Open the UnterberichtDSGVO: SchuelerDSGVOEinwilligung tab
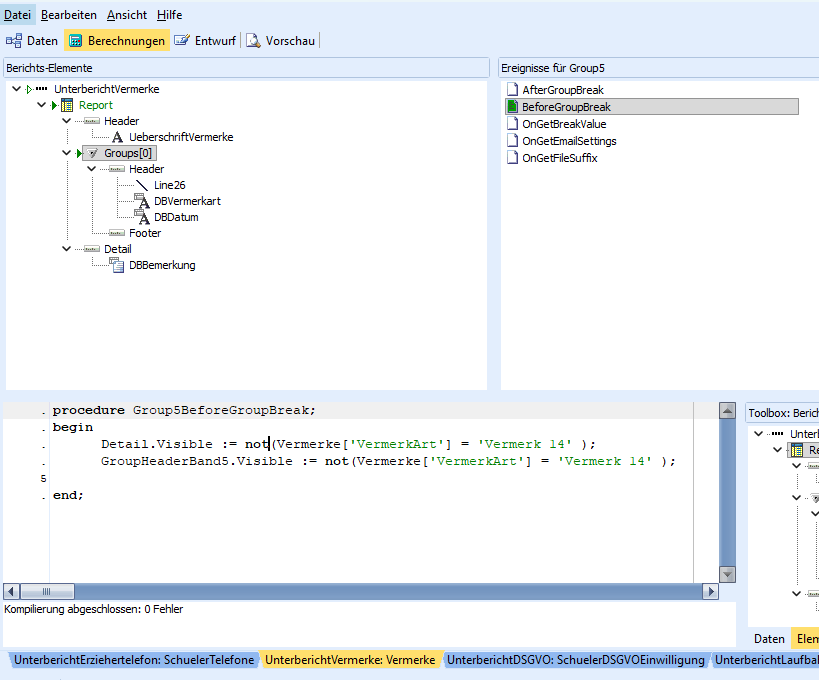The height and width of the screenshot is (680, 819). coord(576,660)
